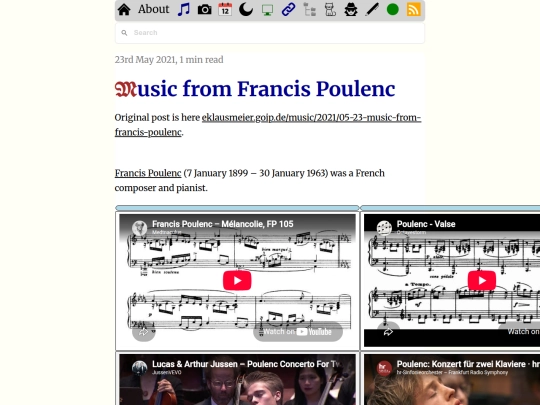This screenshot has width=540, height=405.
Task: Go to the home page icon
Action: [x=124, y=10]
